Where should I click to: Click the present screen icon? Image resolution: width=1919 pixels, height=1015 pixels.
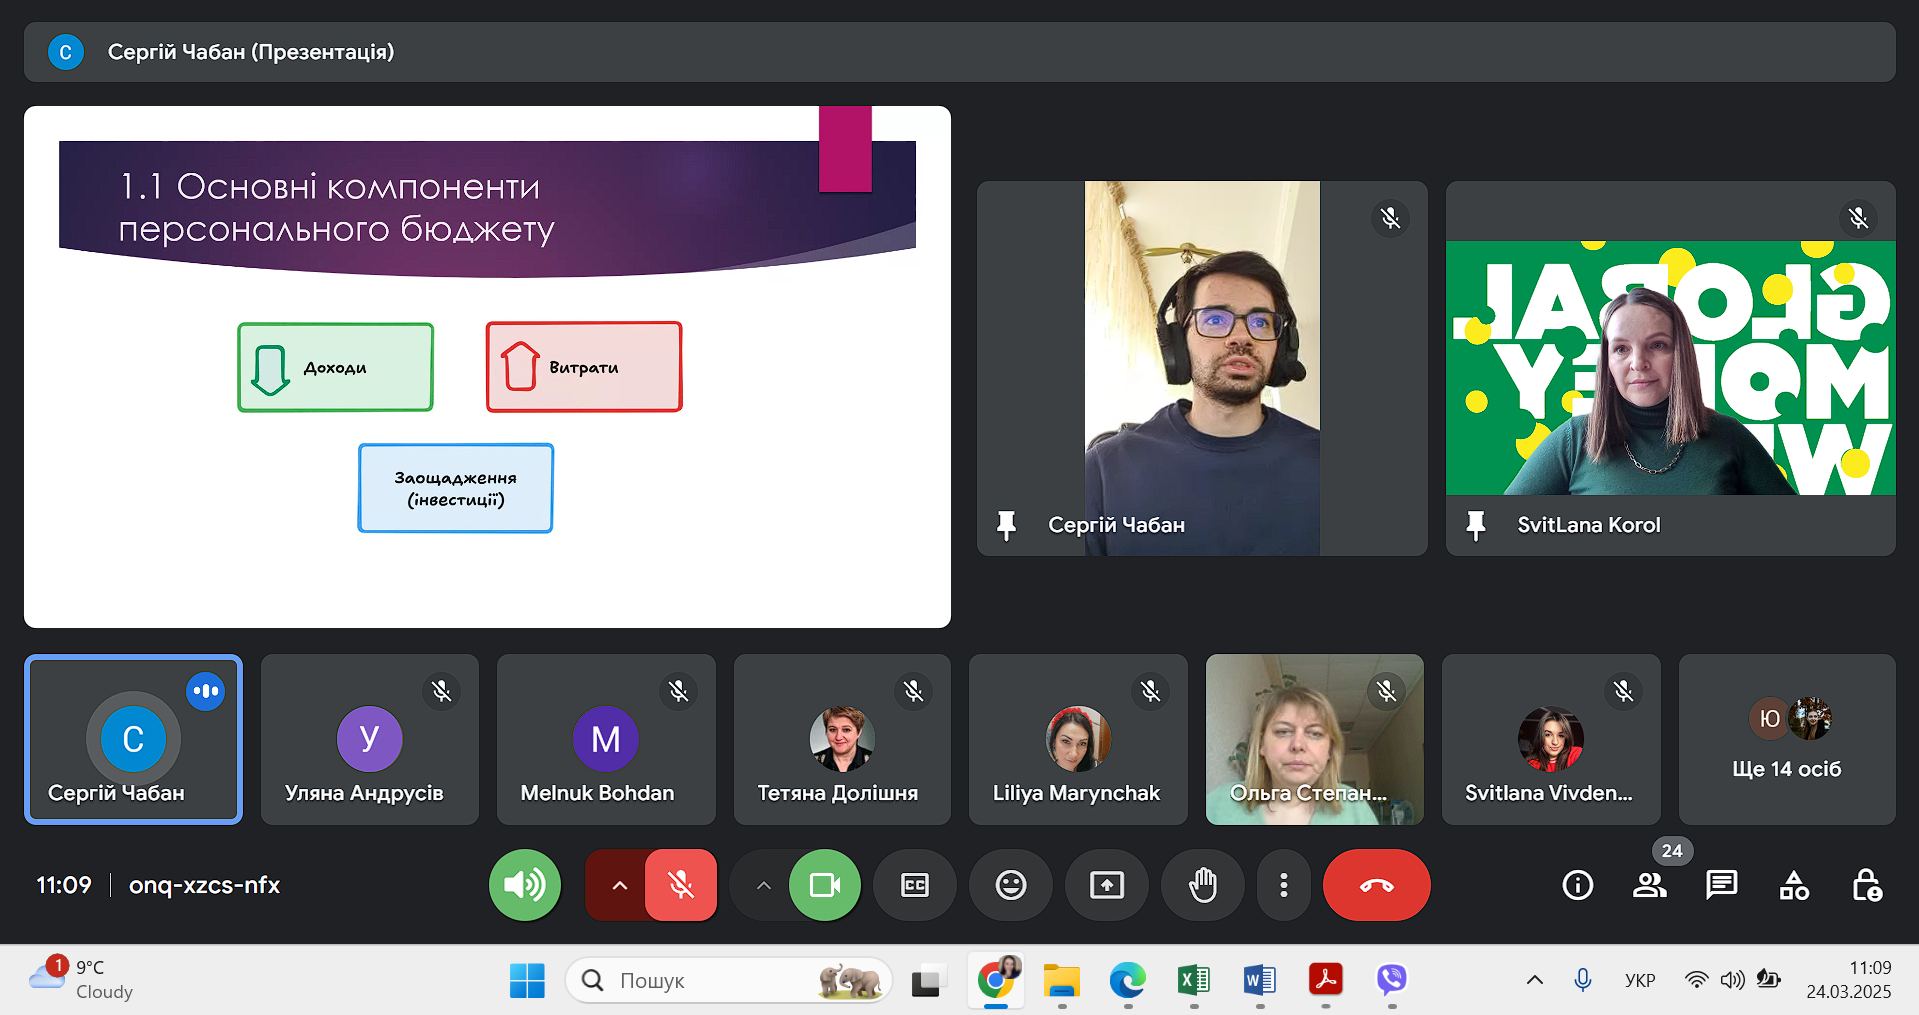tap(1106, 885)
